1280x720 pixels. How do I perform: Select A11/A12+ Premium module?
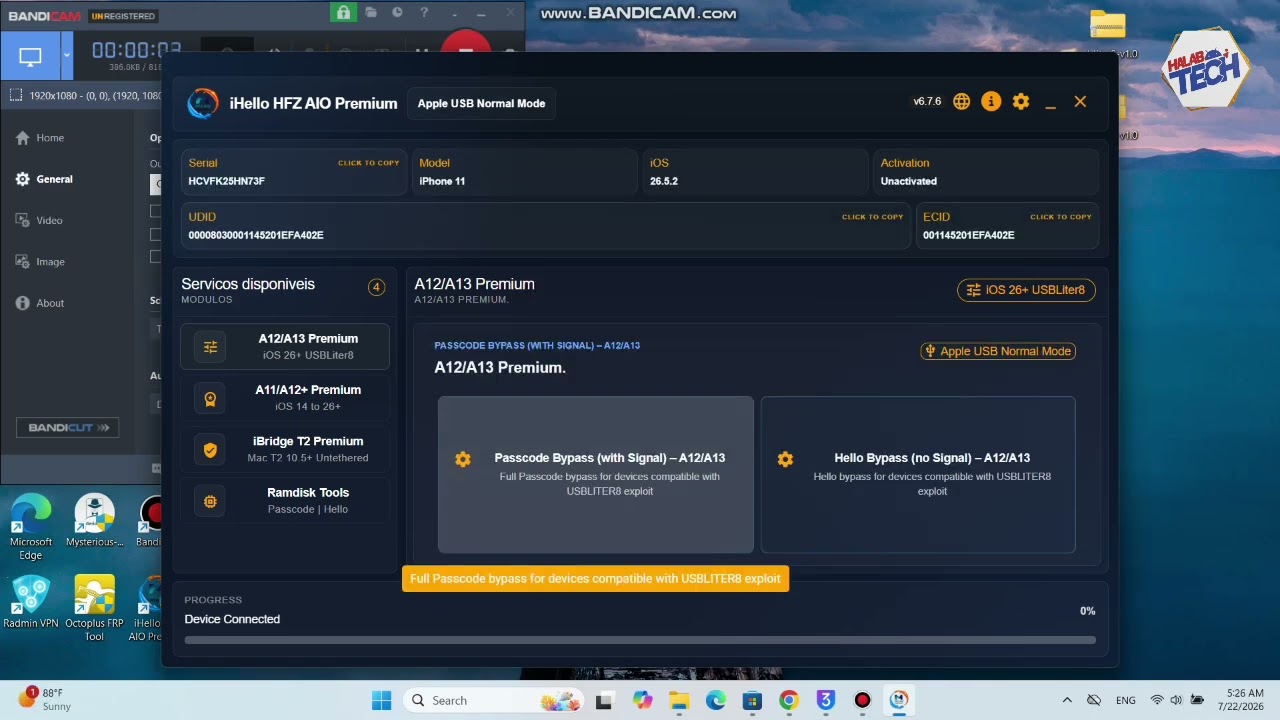[285, 398]
